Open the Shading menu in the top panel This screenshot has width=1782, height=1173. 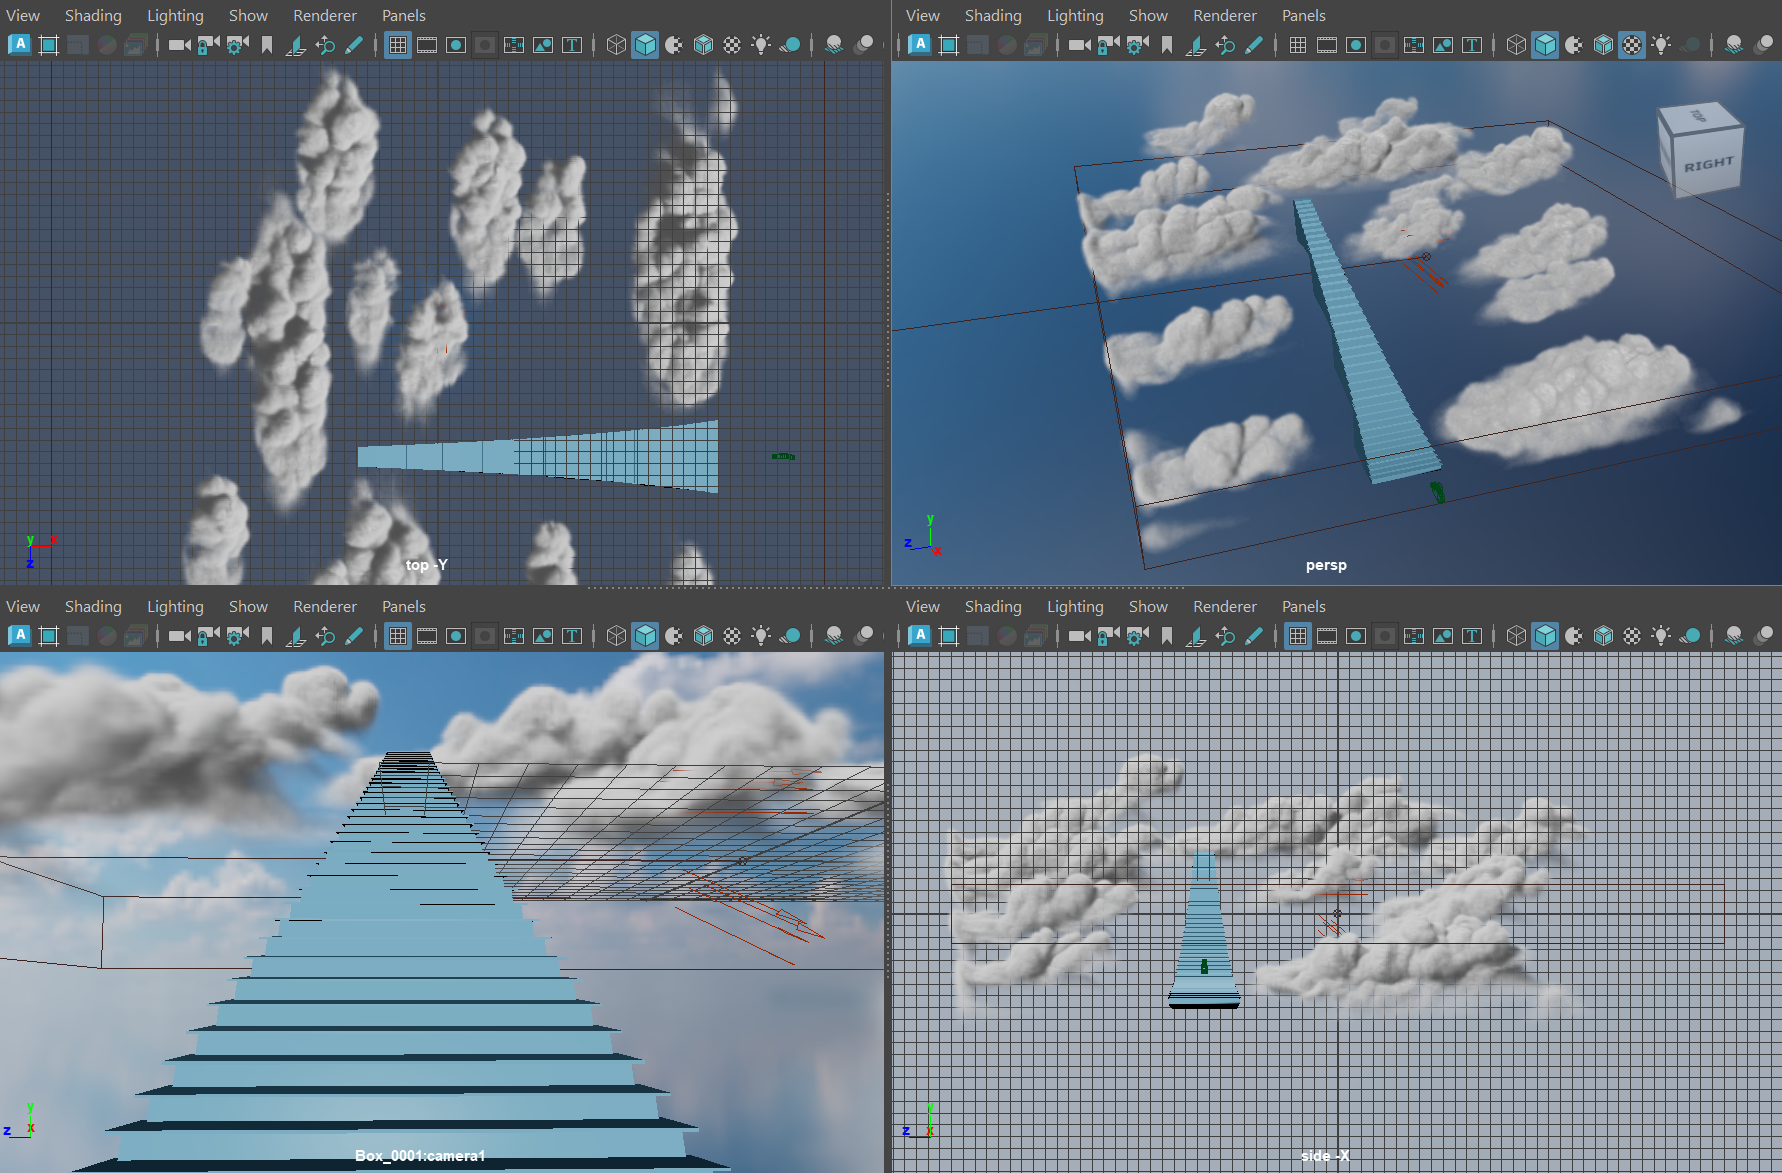click(93, 16)
